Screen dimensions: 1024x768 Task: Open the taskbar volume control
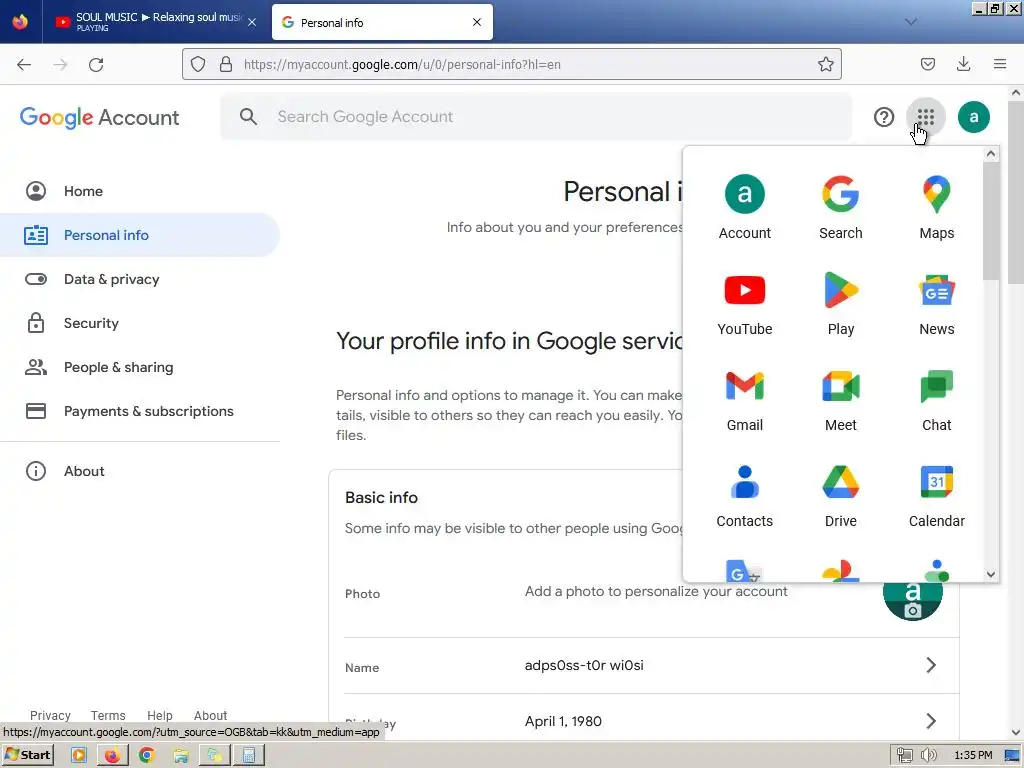[928, 755]
